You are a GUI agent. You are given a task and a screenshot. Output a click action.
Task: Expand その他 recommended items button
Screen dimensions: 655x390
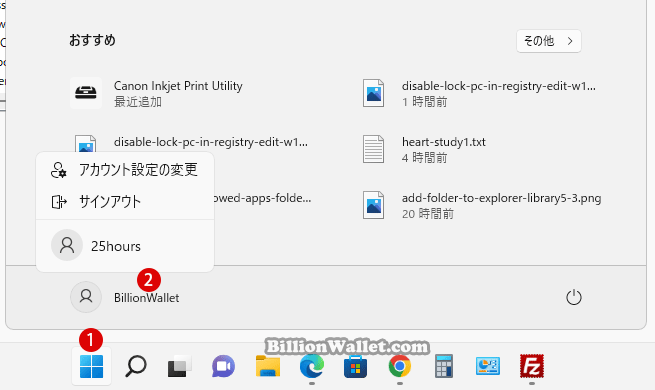click(548, 41)
